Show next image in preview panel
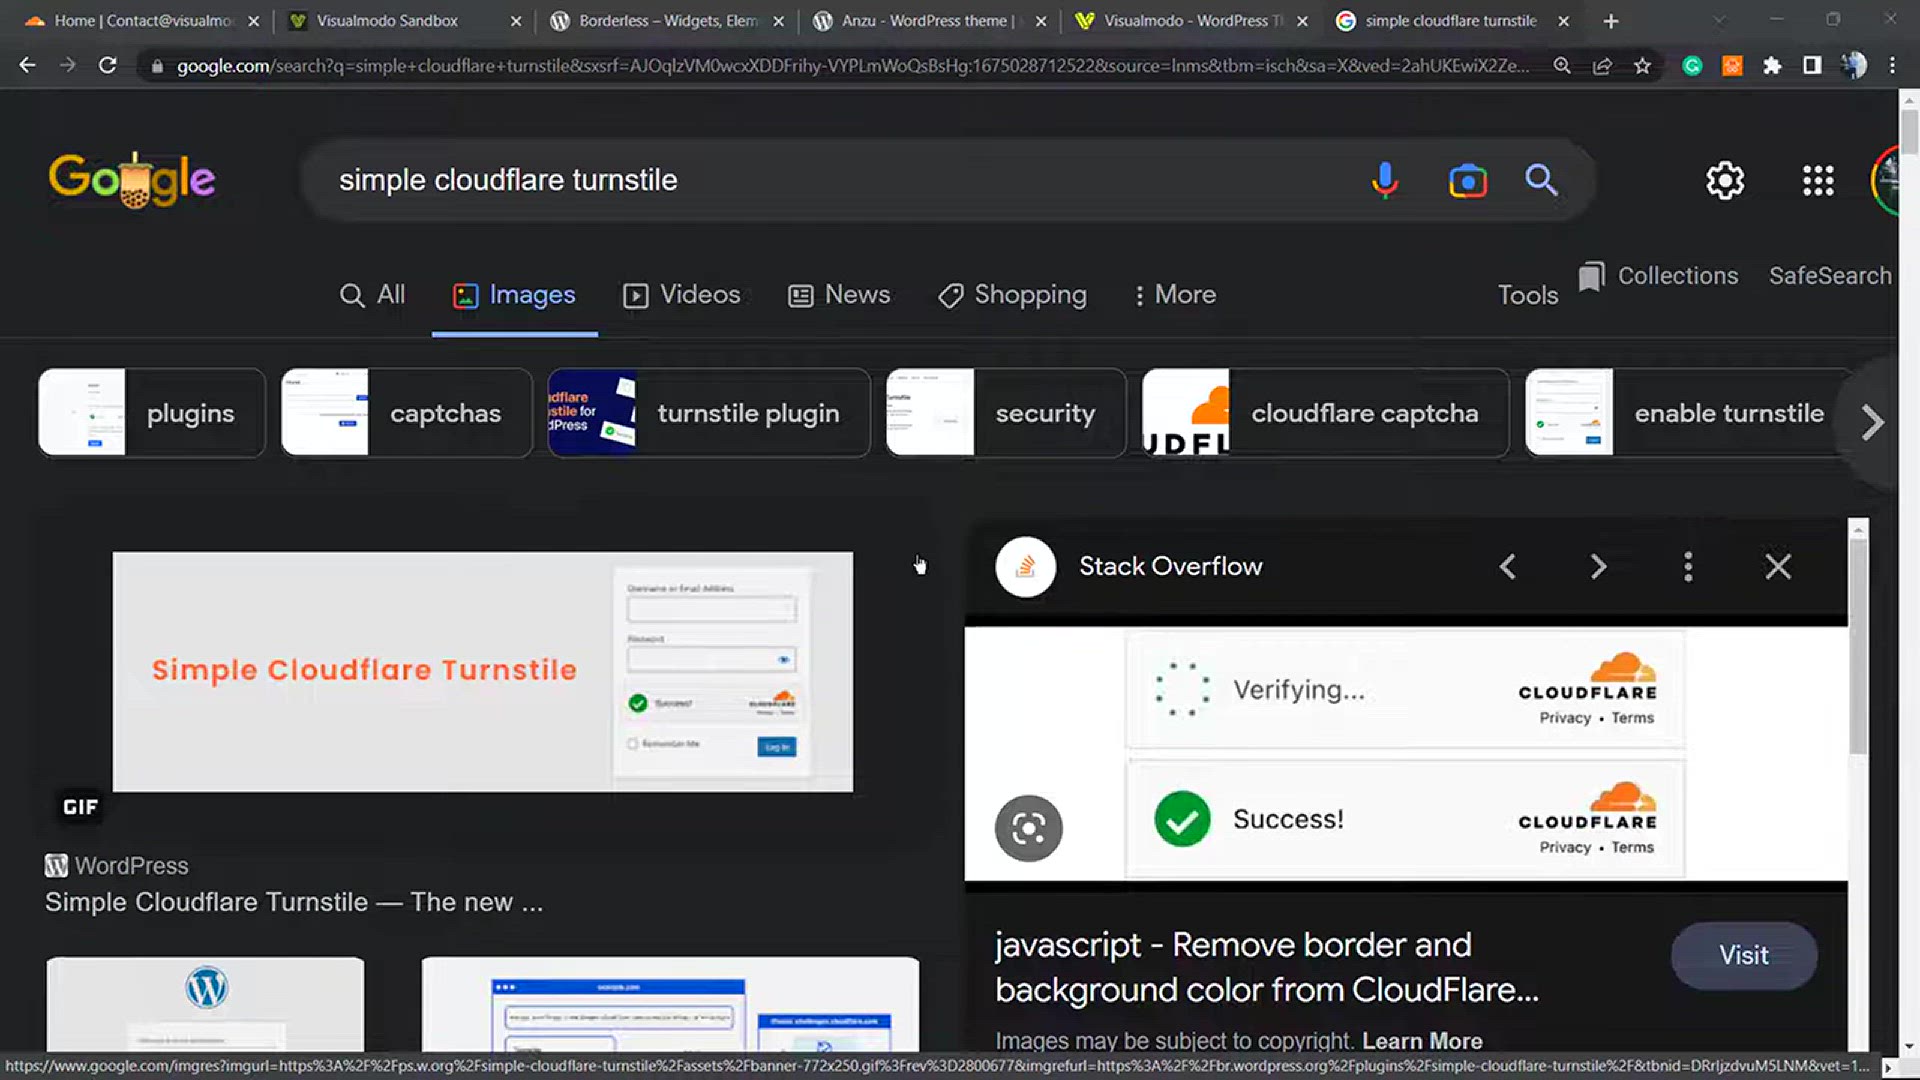The height and width of the screenshot is (1080, 1920). [x=1598, y=567]
